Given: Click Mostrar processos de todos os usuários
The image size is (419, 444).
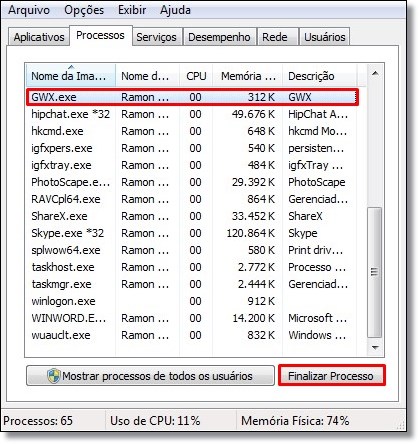Looking at the screenshot, I should click(150, 376).
